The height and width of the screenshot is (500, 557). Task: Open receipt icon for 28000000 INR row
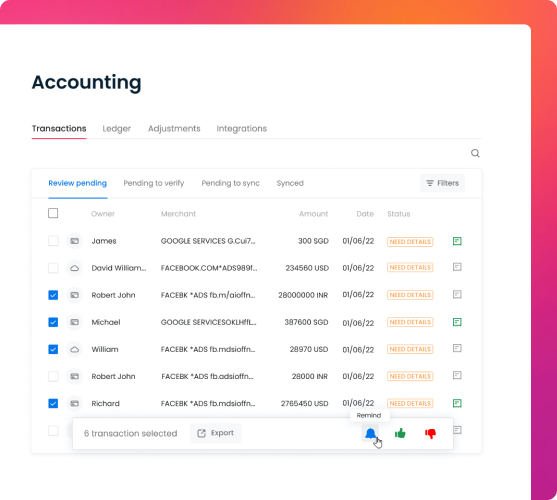(x=457, y=294)
